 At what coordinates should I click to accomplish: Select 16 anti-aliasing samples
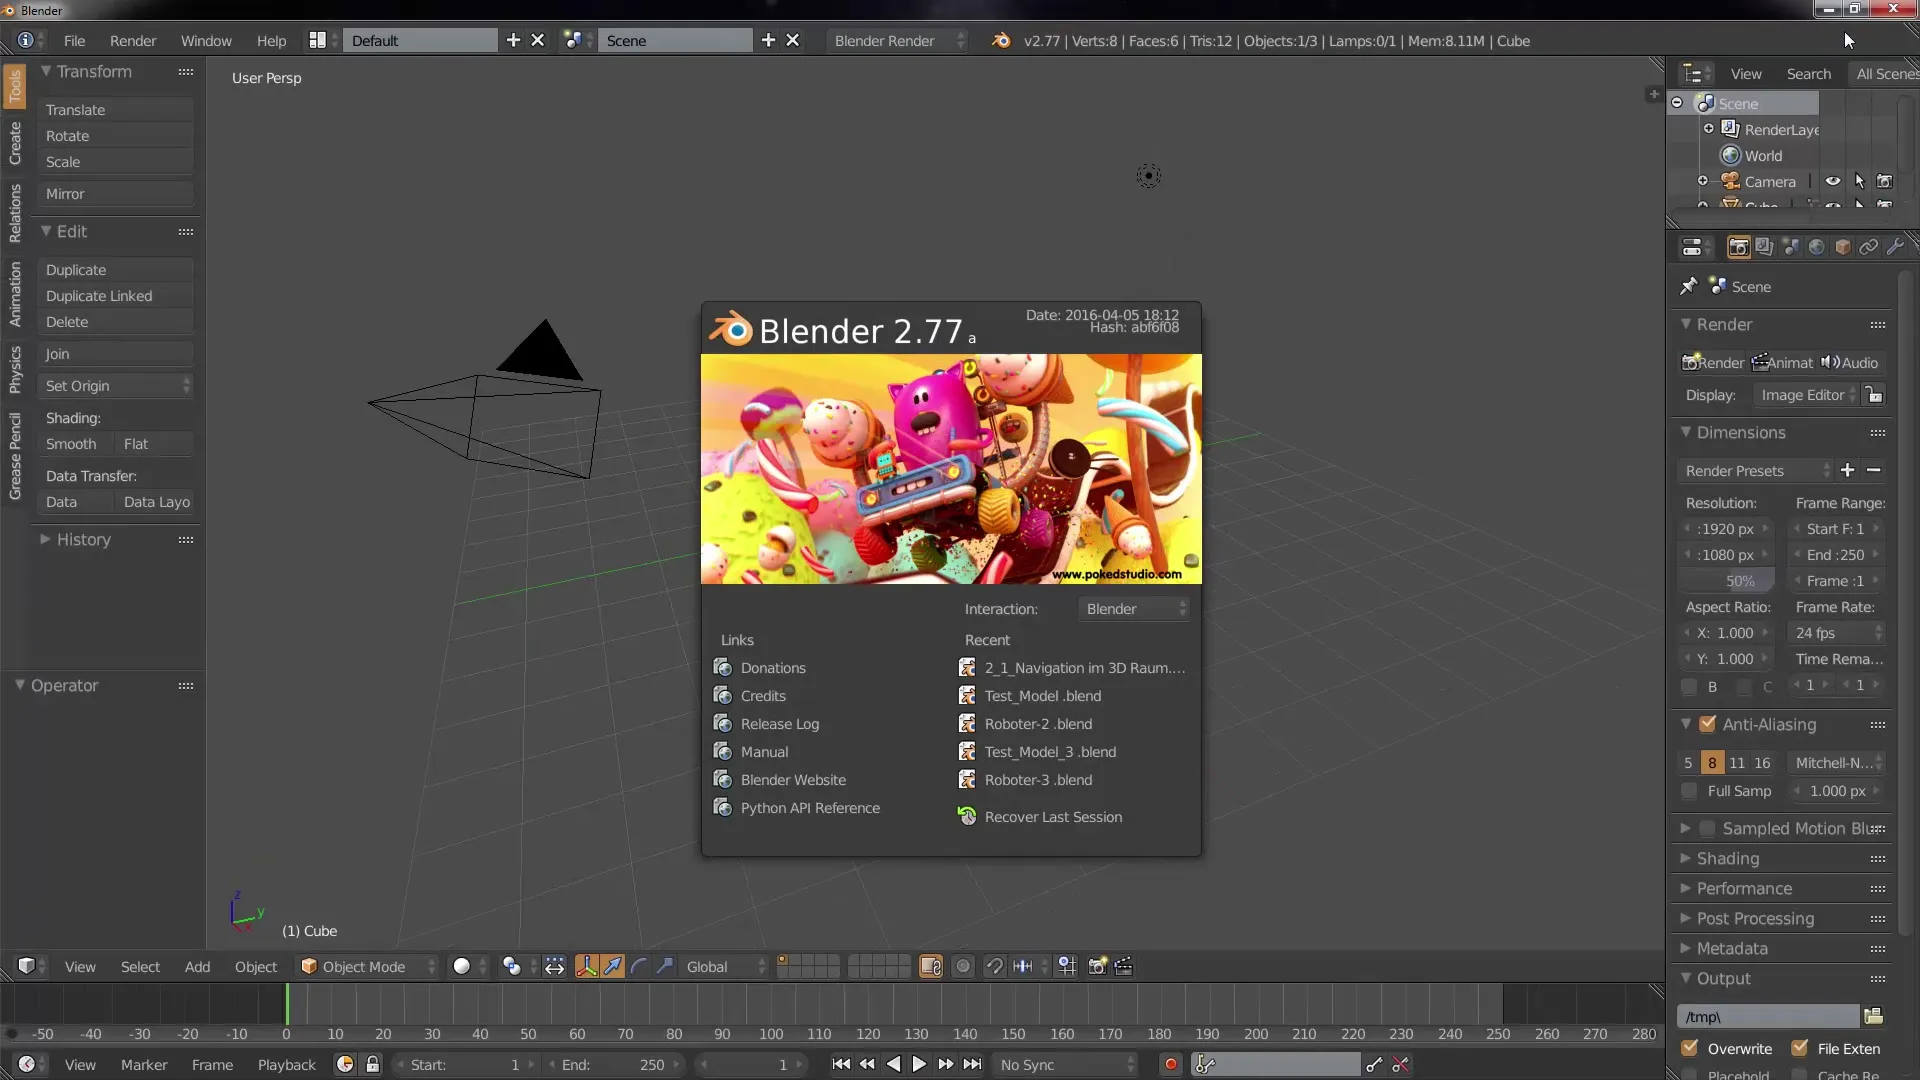point(1762,762)
